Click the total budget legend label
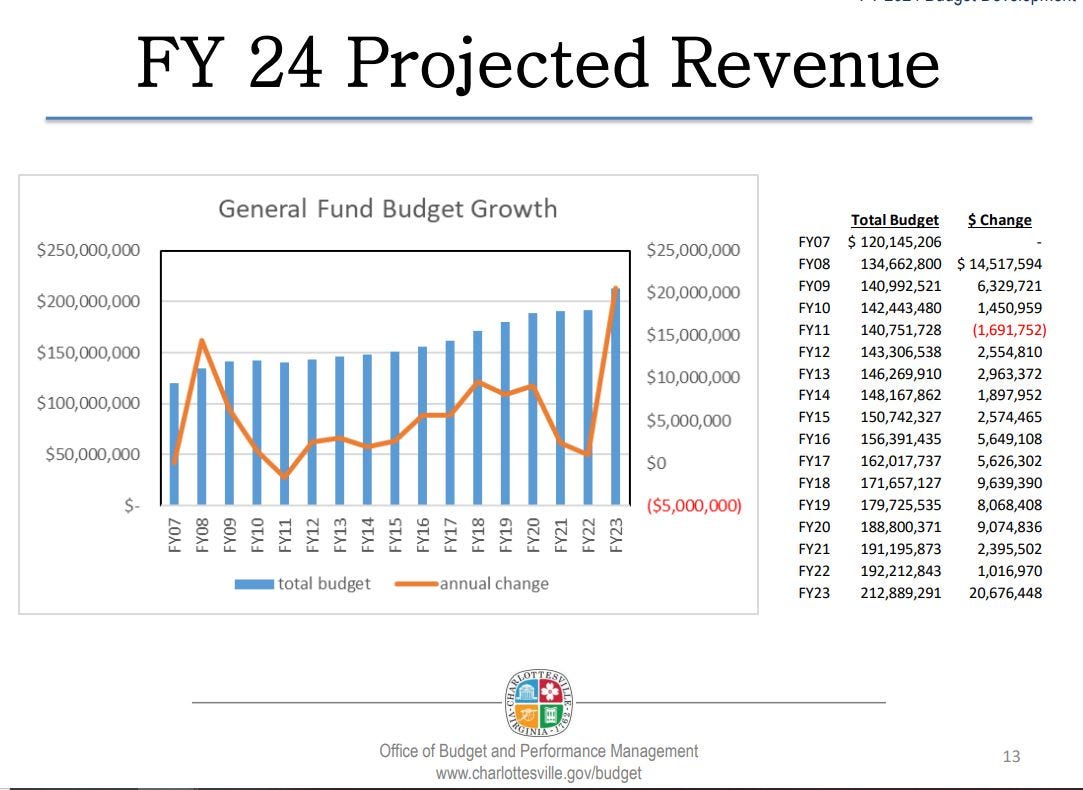 coord(324,584)
